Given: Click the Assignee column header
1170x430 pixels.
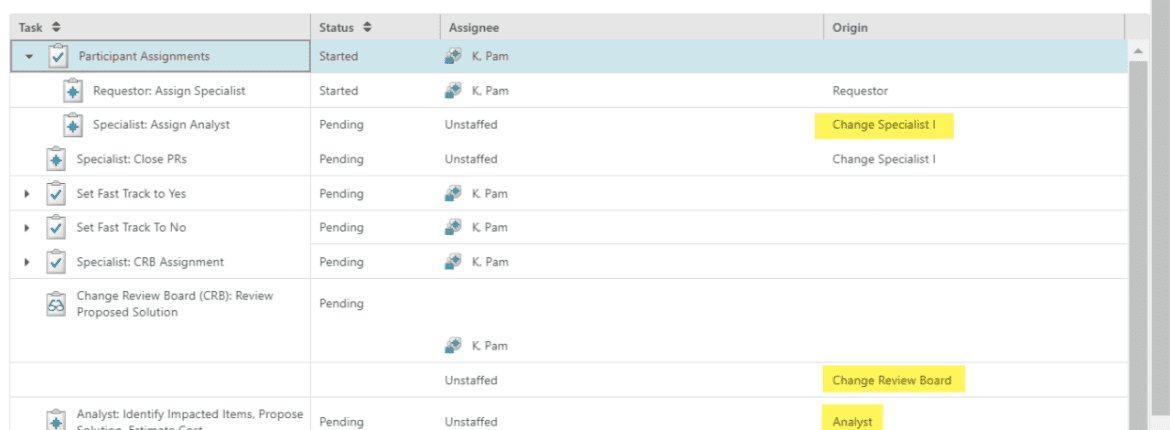Looking at the screenshot, I should [474, 28].
